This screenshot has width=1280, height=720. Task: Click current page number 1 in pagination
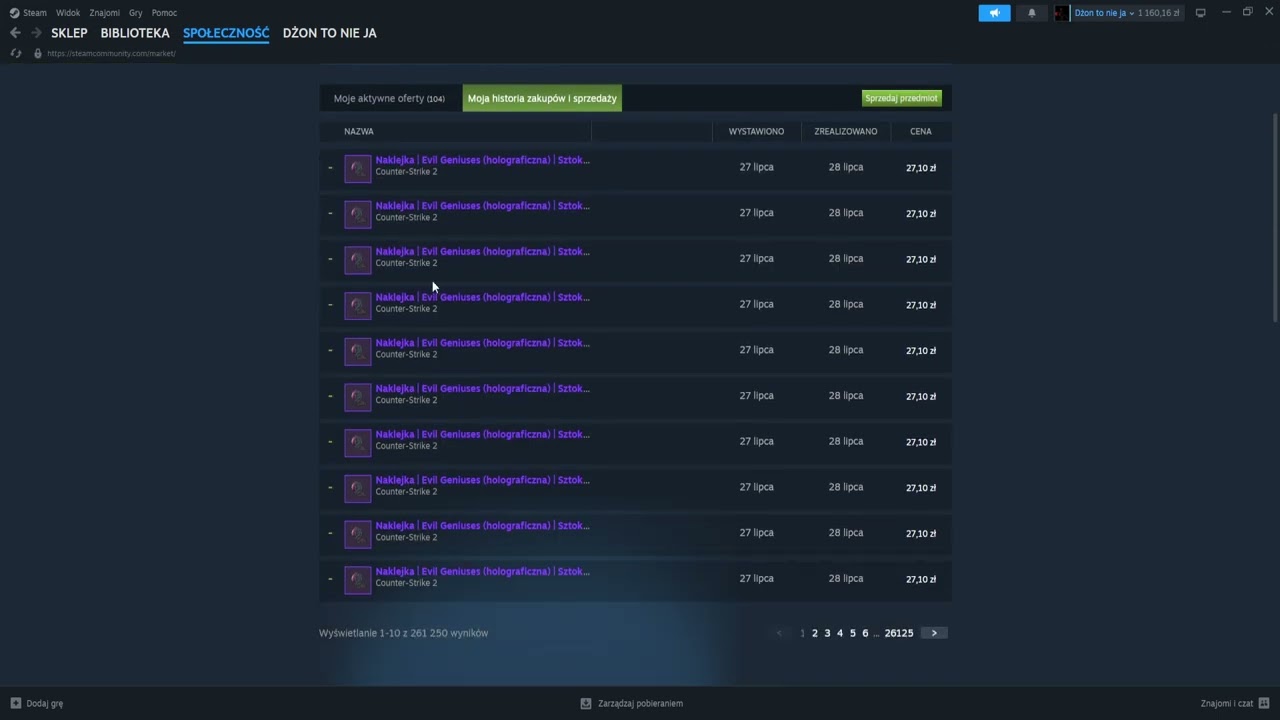tap(802, 633)
